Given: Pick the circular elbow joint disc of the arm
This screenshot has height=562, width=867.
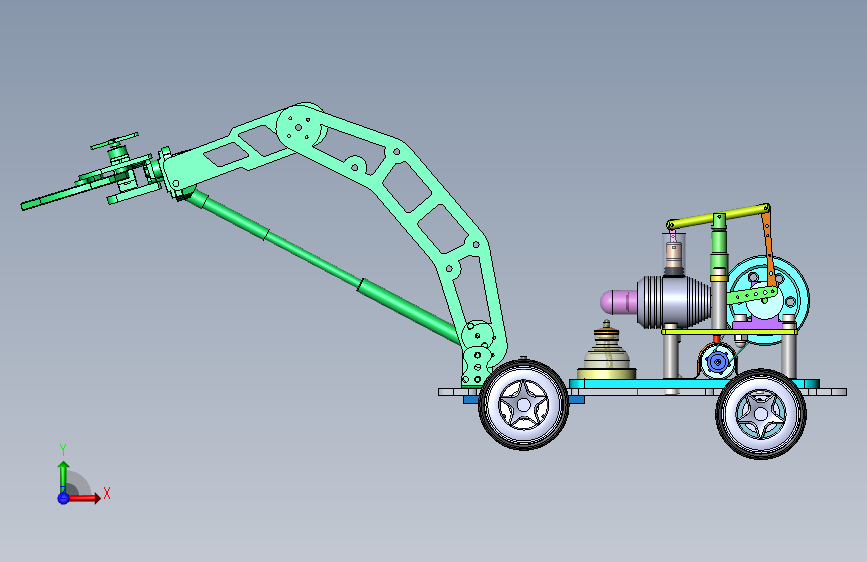Looking at the screenshot, I should pyautogui.click(x=299, y=128).
